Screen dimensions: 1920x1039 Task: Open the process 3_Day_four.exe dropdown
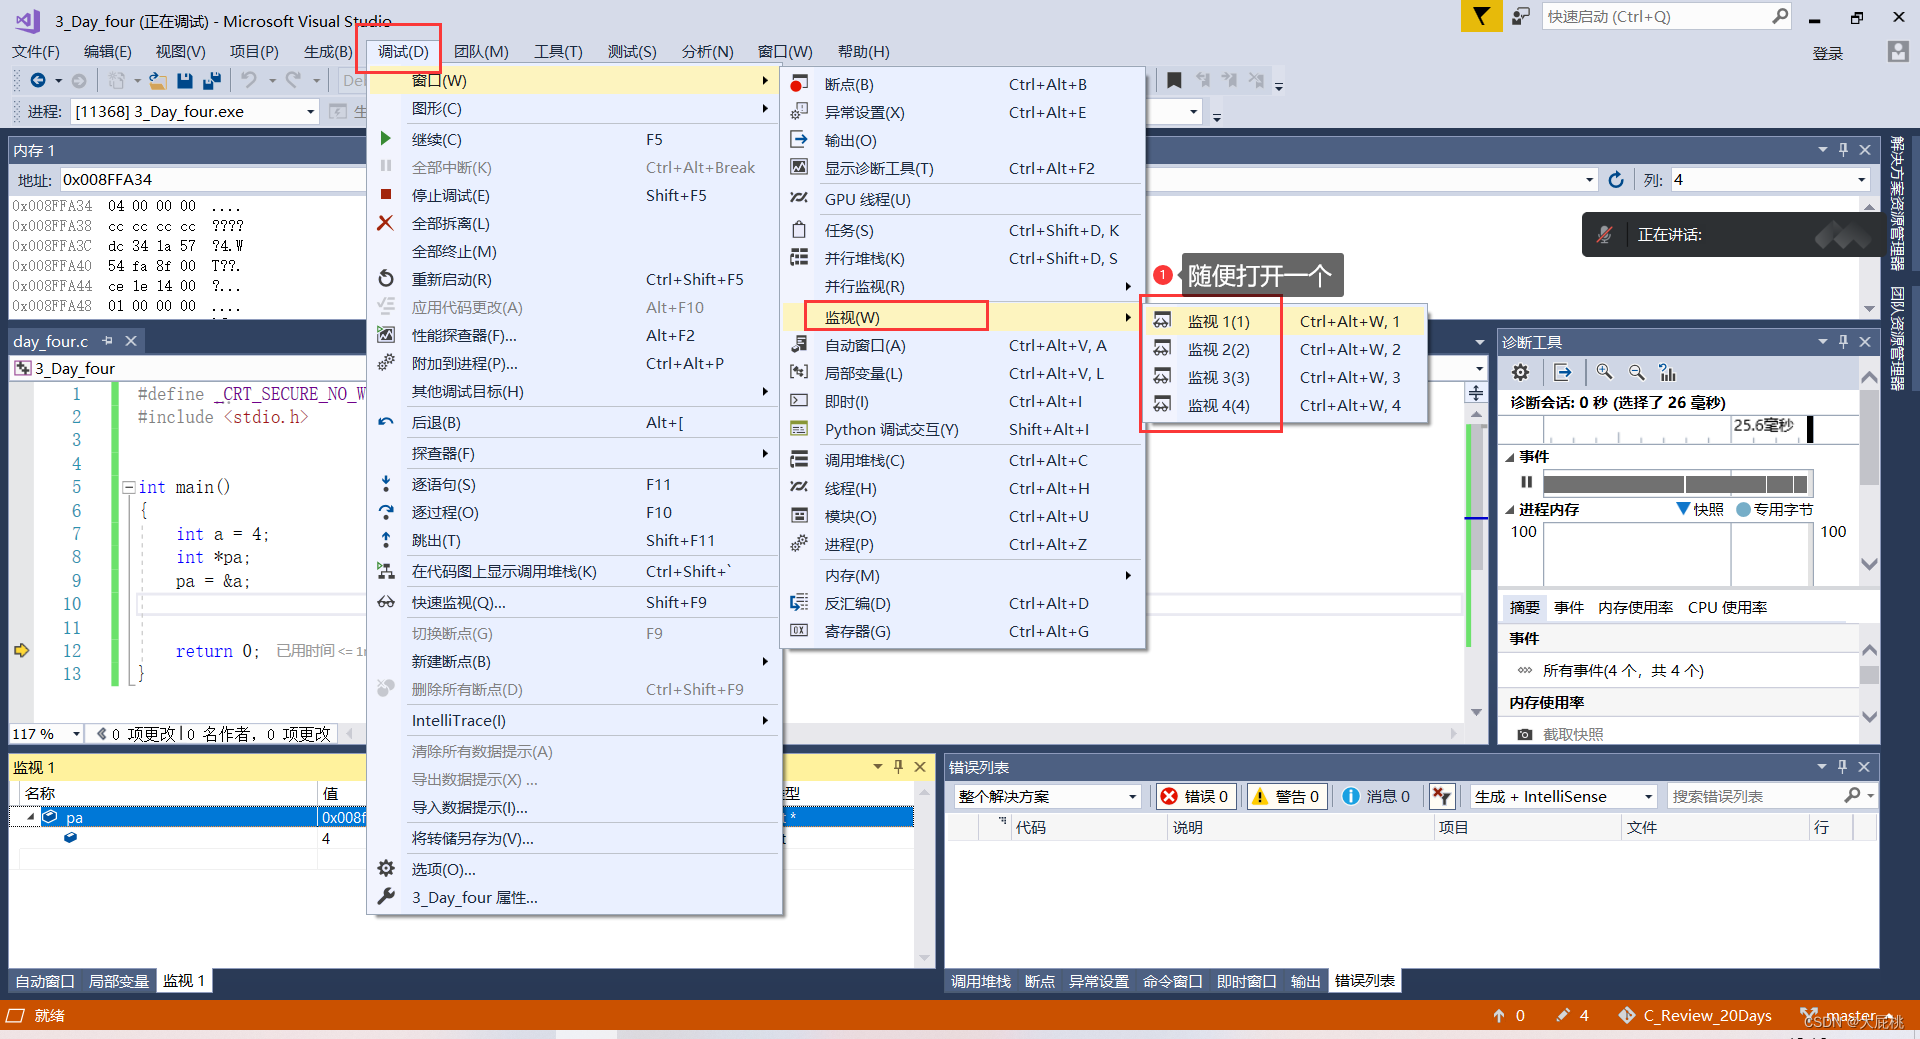click(310, 112)
